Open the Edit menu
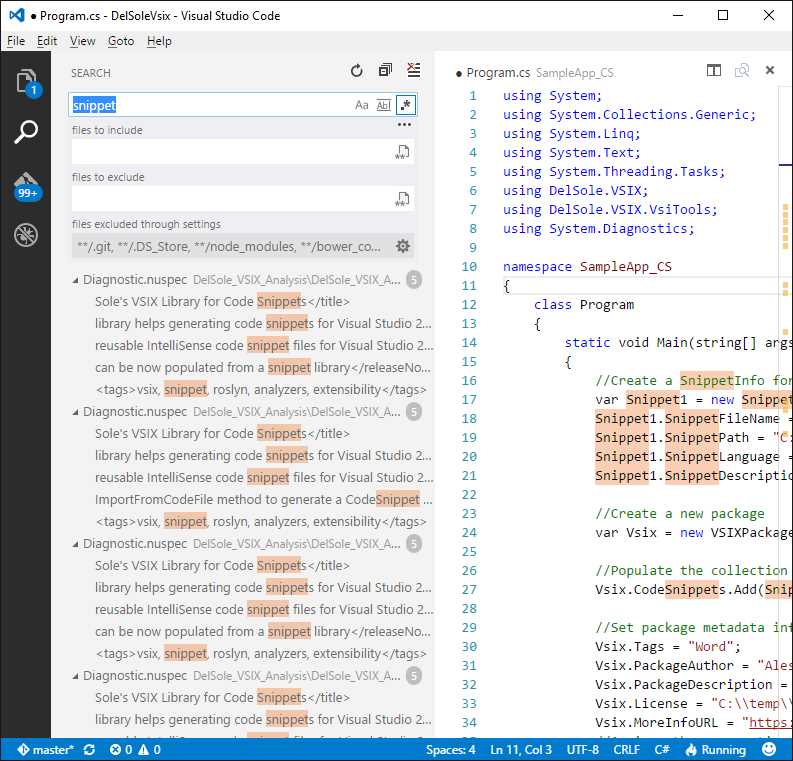The image size is (793, 761). coord(47,41)
